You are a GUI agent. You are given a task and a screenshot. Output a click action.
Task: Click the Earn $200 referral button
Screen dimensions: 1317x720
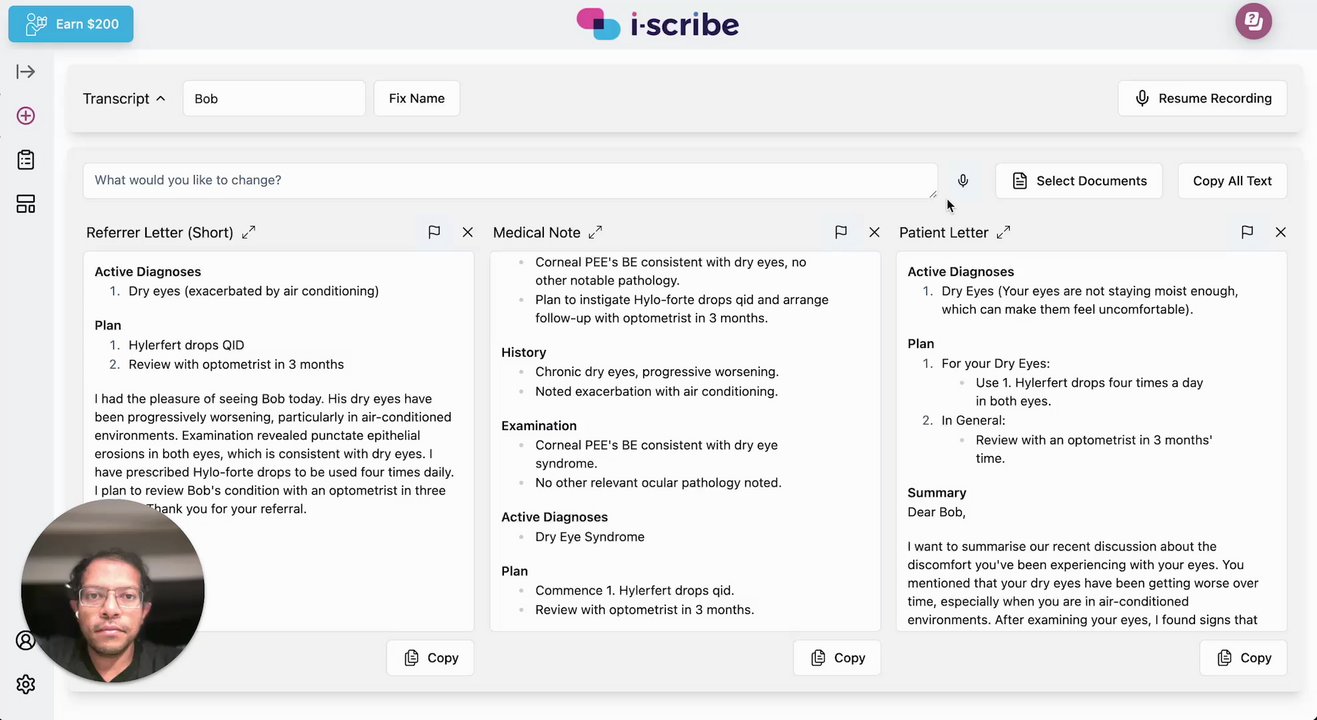coord(71,24)
